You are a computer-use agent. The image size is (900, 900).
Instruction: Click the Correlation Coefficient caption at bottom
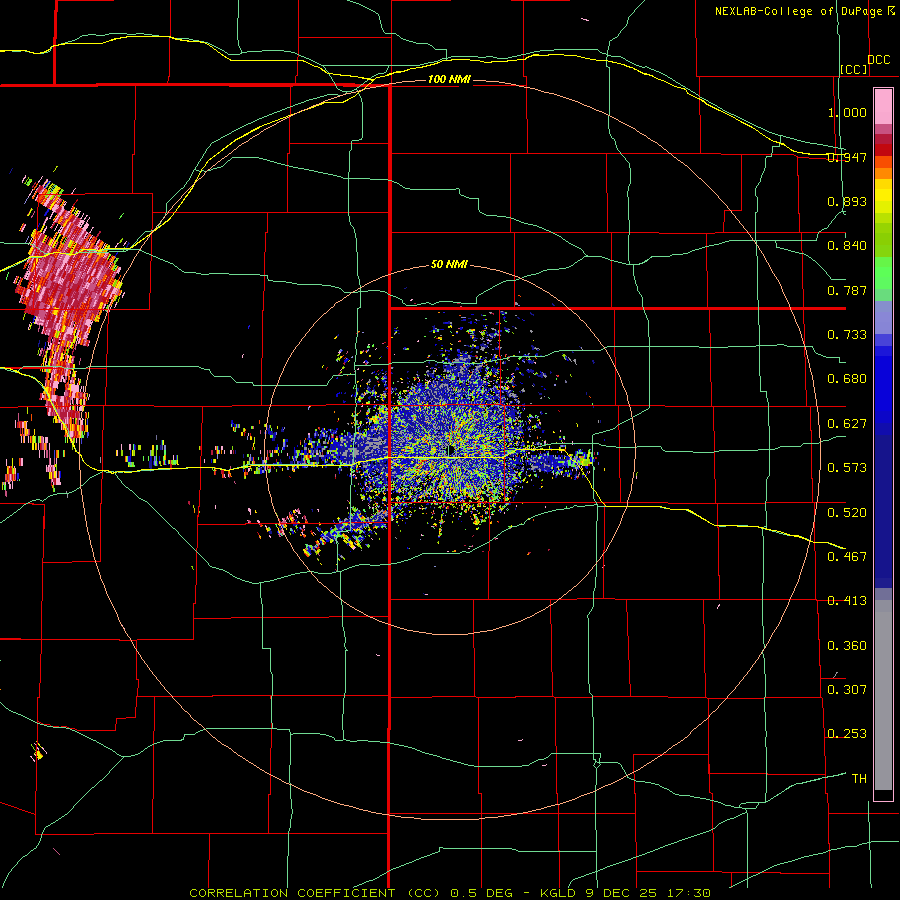[x=450, y=893]
